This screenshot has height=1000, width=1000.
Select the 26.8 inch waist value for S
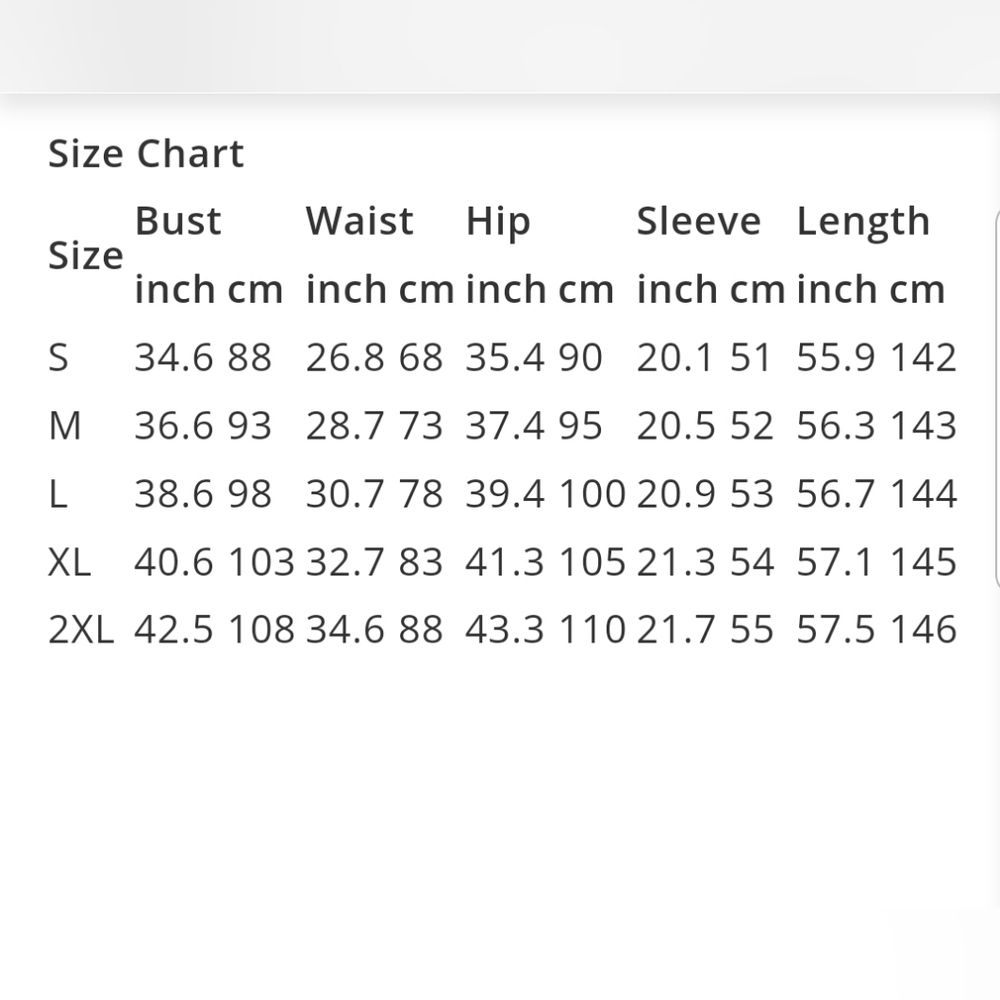coord(347,358)
